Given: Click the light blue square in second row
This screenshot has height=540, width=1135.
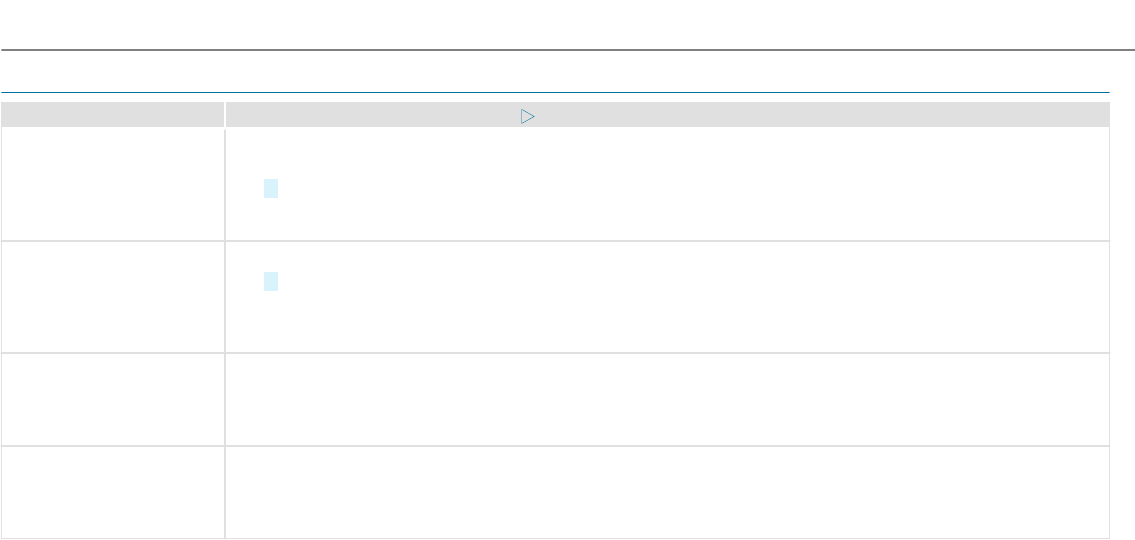Looking at the screenshot, I should 271,282.
